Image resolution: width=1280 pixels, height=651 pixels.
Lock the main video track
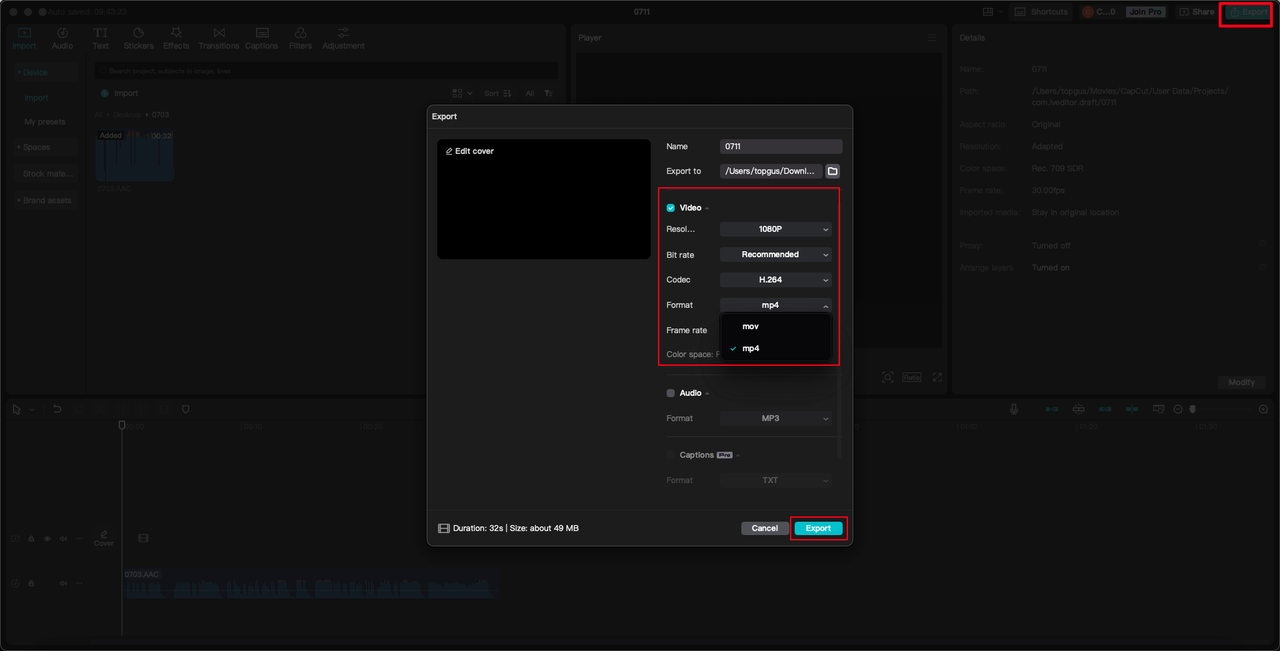[31, 539]
